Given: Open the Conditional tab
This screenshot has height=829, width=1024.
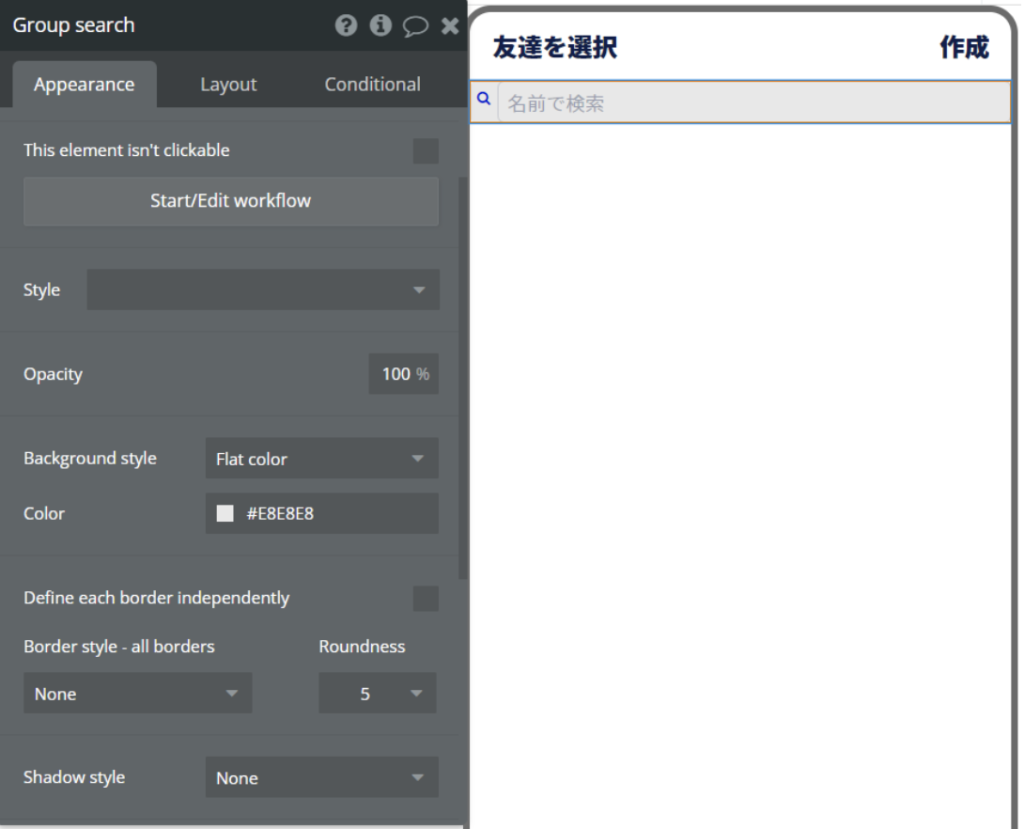Looking at the screenshot, I should pos(372,85).
